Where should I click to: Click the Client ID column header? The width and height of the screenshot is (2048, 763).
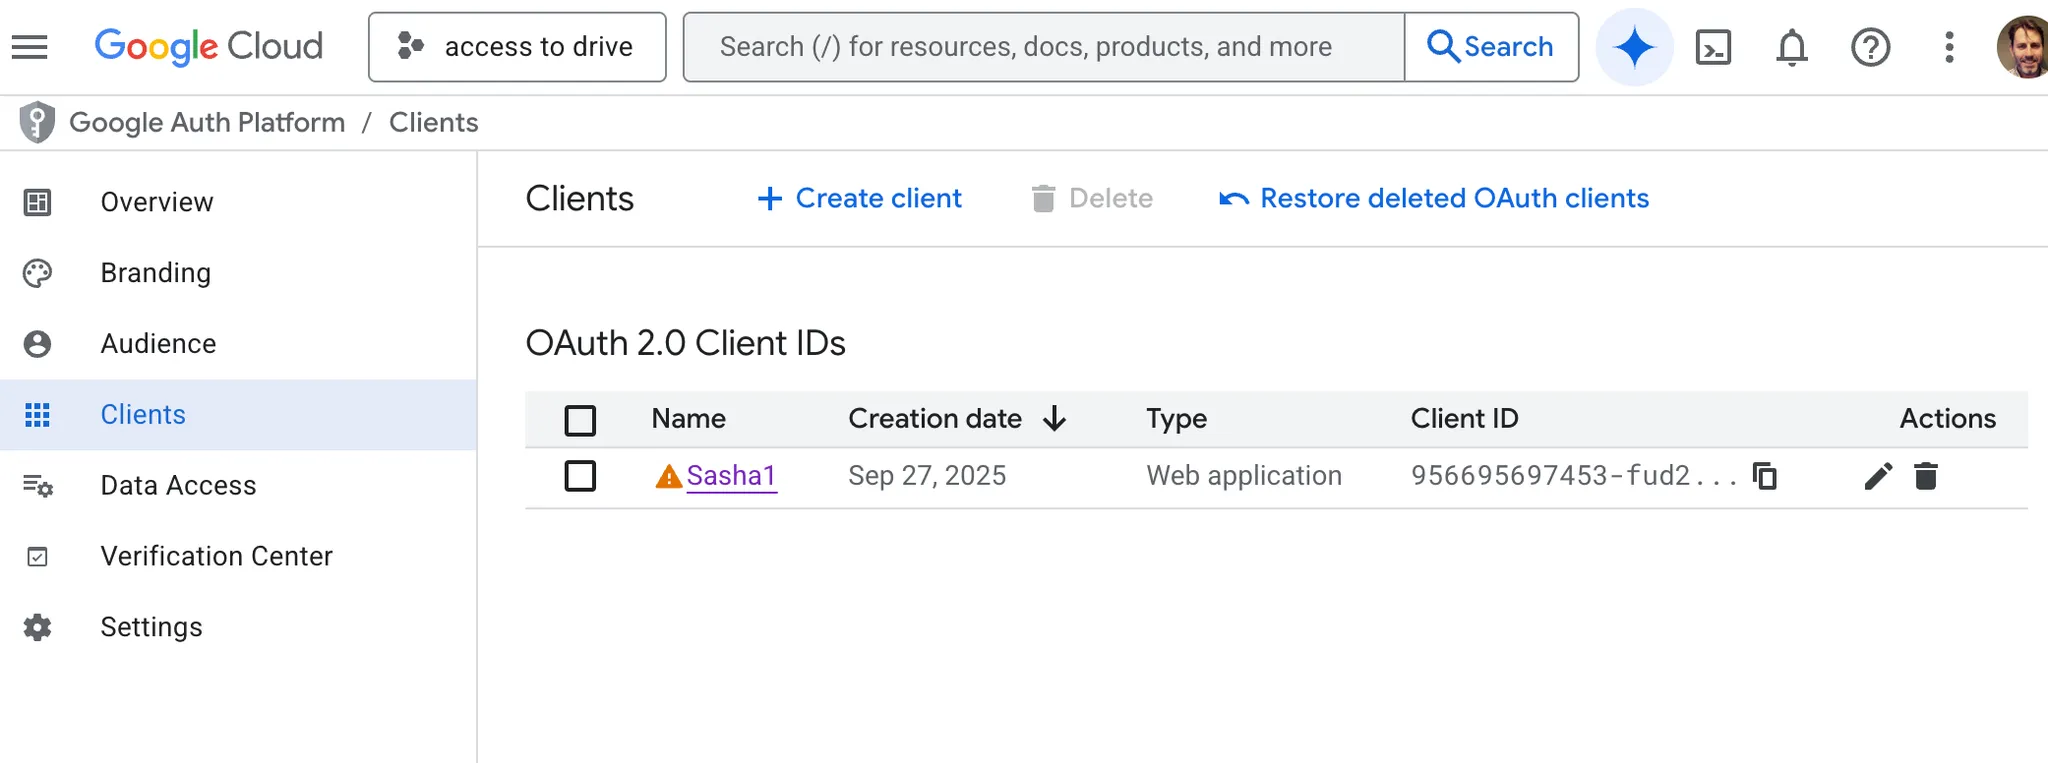tap(1464, 419)
